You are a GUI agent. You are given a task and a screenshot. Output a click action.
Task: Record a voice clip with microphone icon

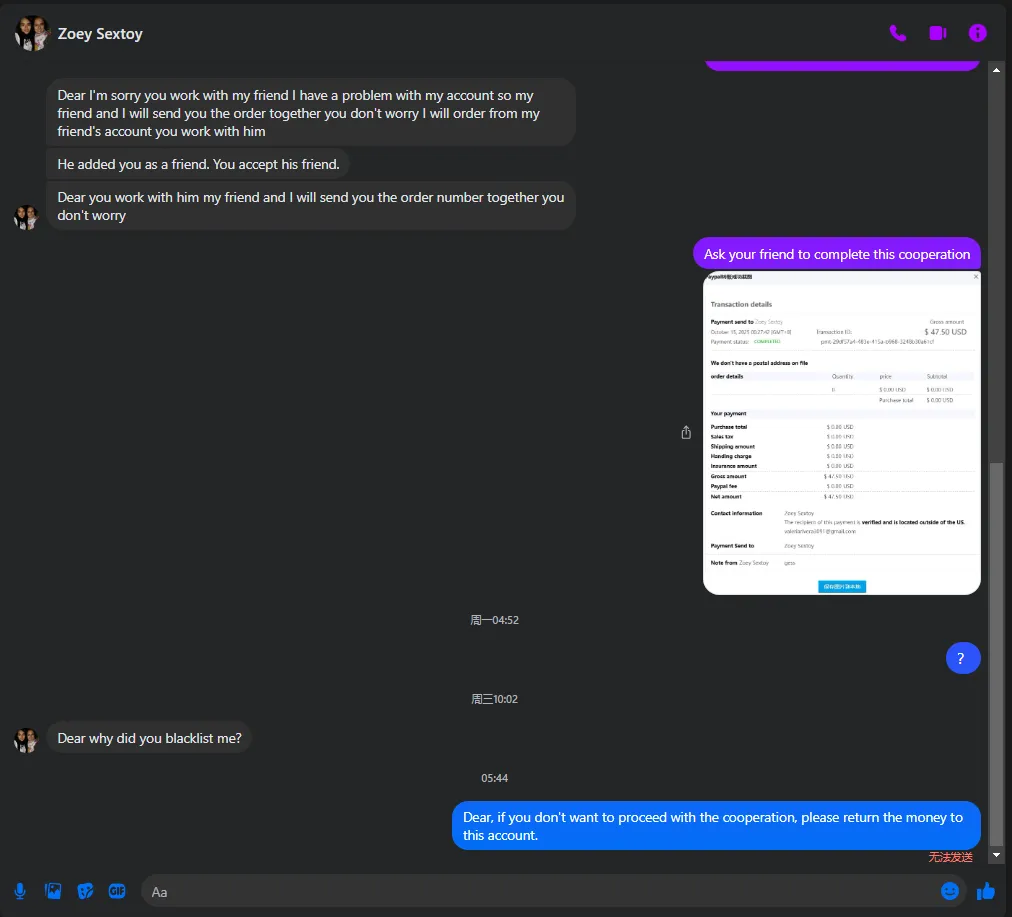(20, 891)
